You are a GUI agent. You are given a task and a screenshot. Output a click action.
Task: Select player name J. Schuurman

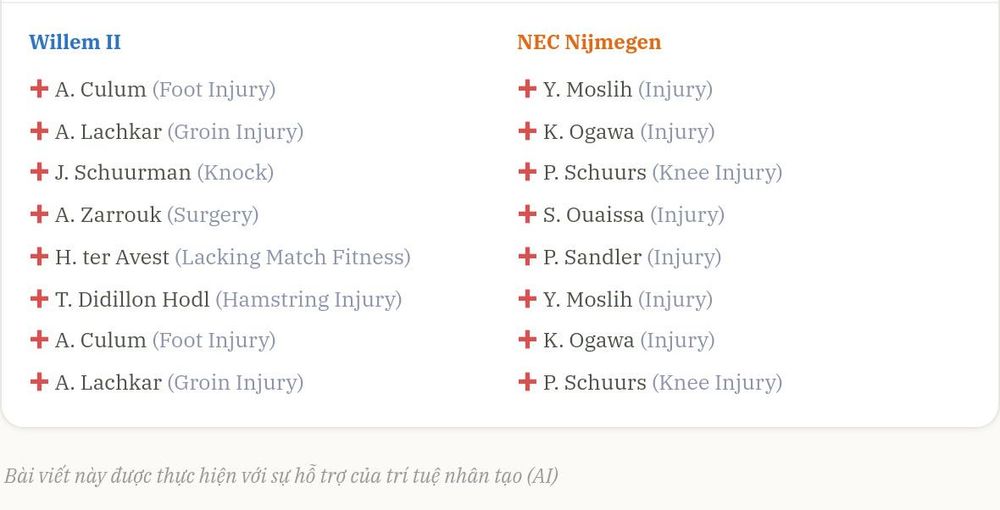pyautogui.click(x=122, y=173)
